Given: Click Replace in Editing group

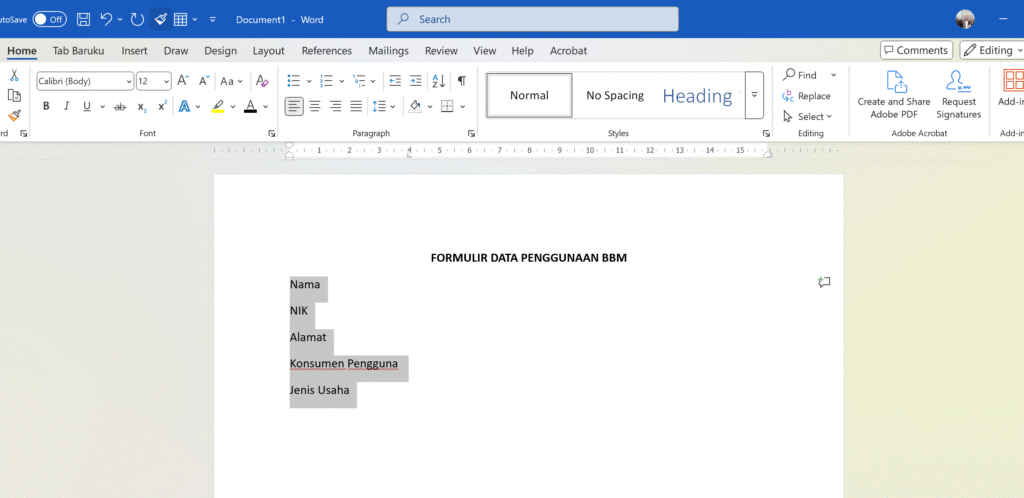Looking at the screenshot, I should click(807, 96).
